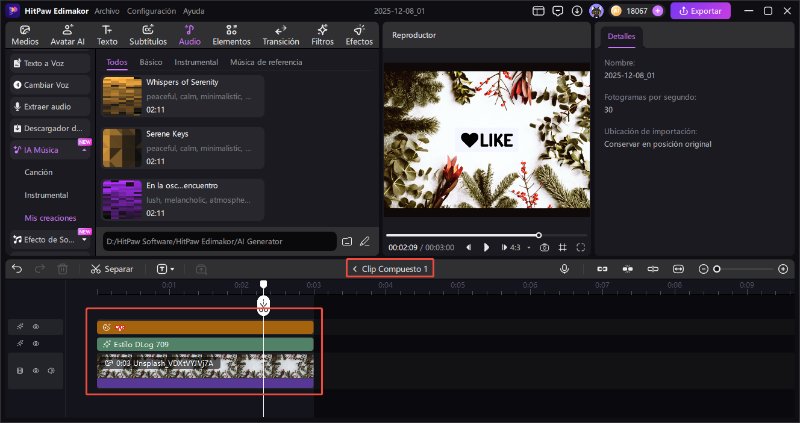The width and height of the screenshot is (800, 423).
Task: Select the Todos audio tab
Action: point(117,62)
